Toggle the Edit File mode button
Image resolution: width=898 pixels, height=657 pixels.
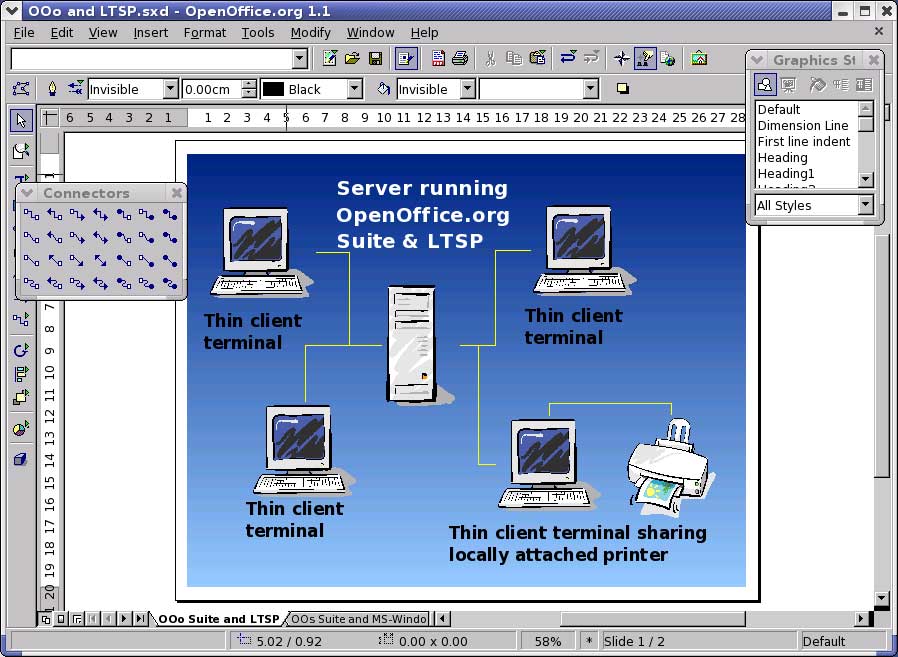pyautogui.click(x=405, y=59)
